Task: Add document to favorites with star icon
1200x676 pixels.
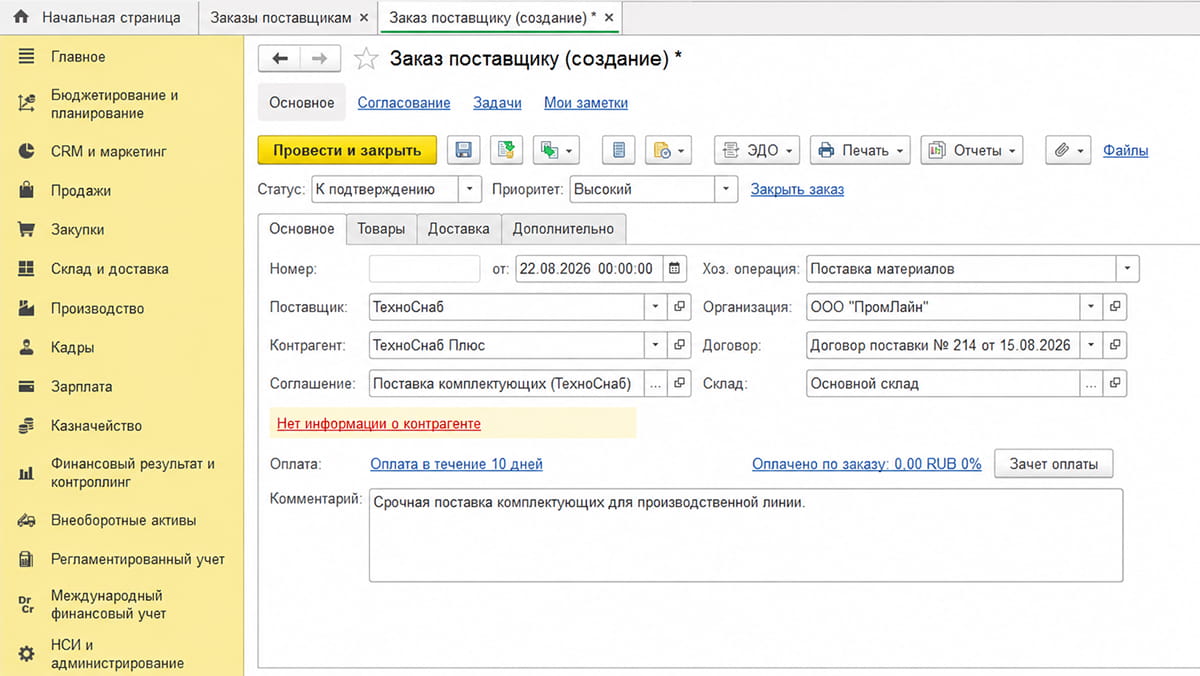Action: [366, 60]
